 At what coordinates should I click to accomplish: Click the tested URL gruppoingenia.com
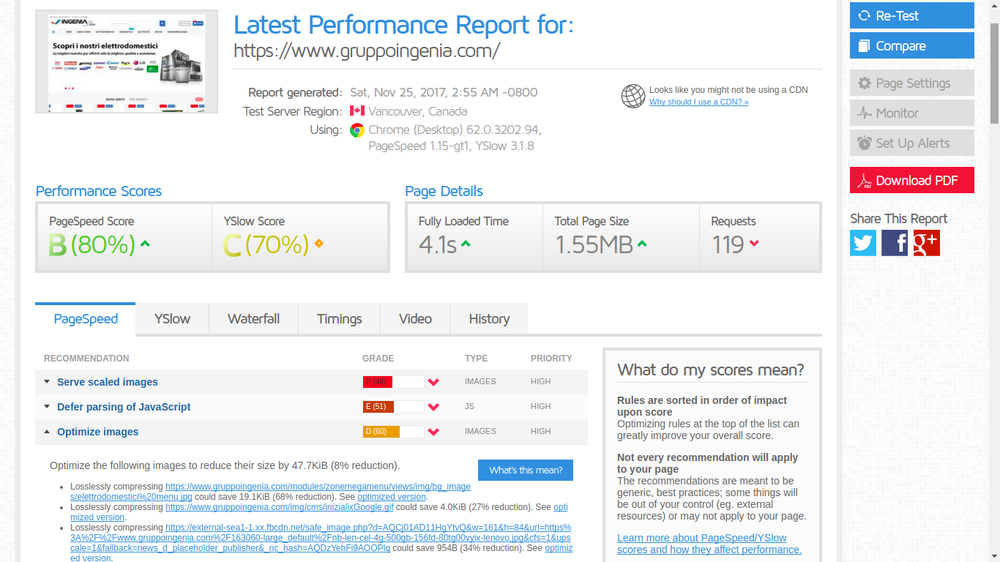click(367, 50)
